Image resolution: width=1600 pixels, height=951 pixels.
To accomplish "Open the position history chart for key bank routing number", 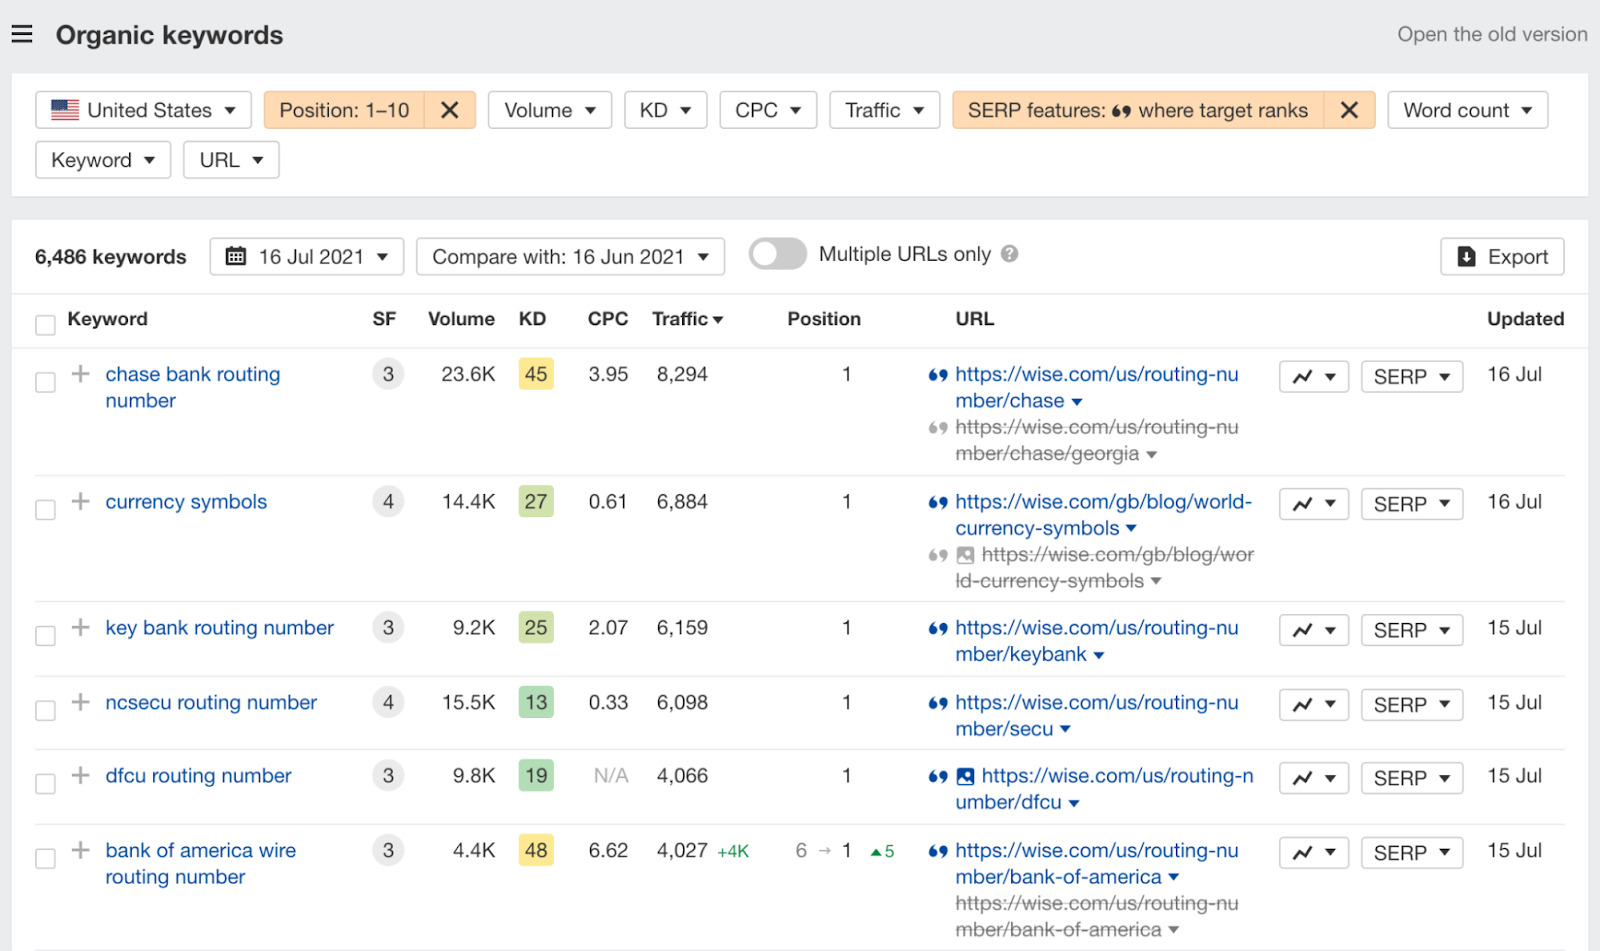I will click(x=1313, y=630).
